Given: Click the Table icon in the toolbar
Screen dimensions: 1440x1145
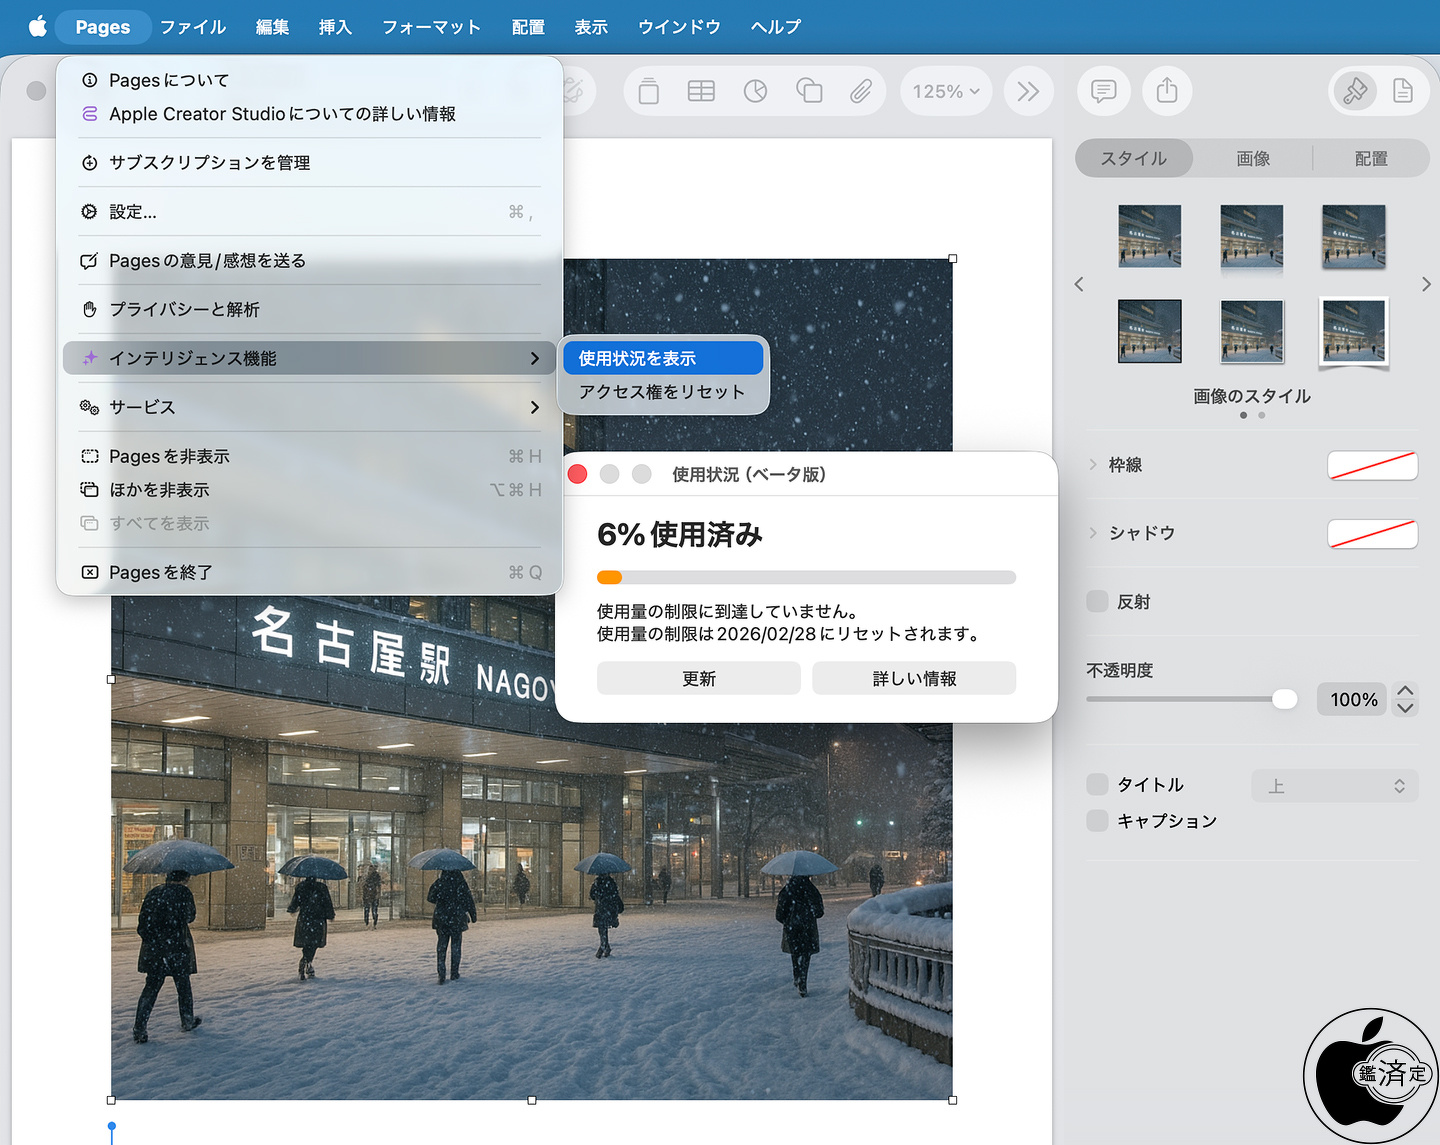Looking at the screenshot, I should point(701,92).
